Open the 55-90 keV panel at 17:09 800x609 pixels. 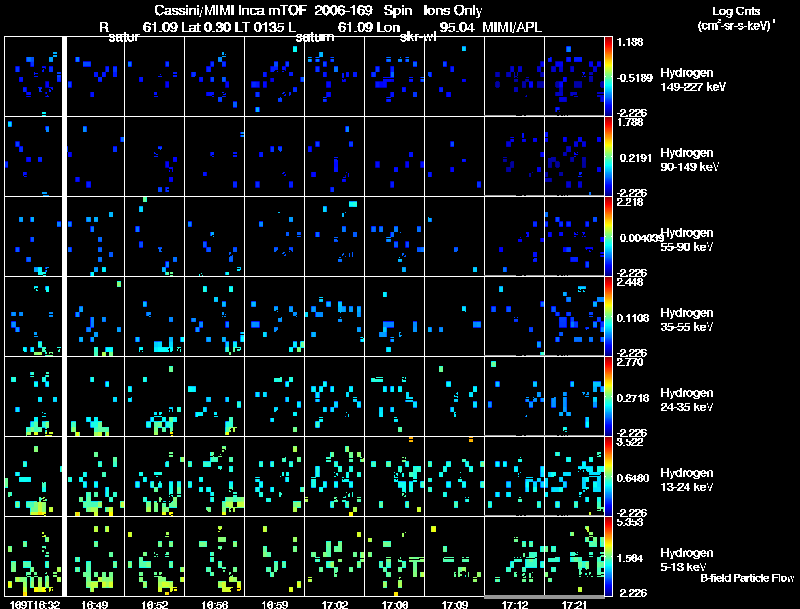pos(455,236)
